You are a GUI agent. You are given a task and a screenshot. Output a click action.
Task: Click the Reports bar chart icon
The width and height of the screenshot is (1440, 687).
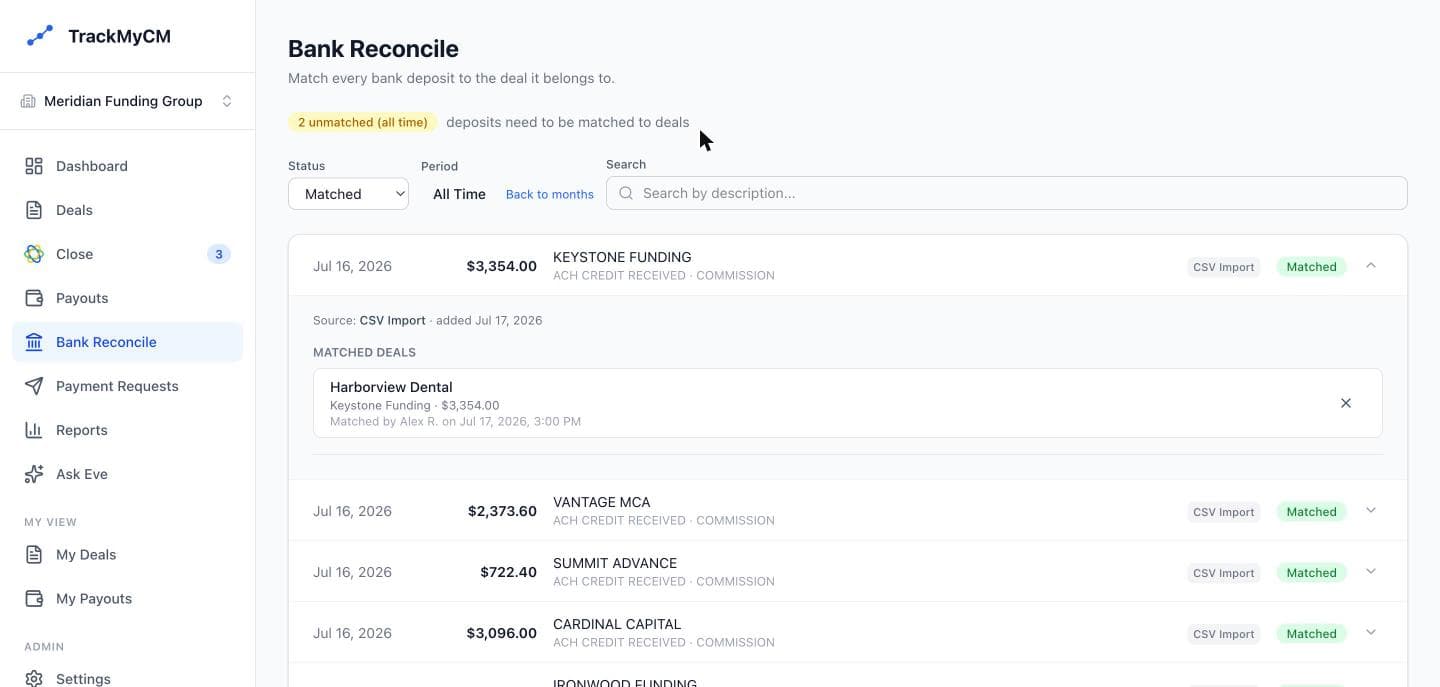[34, 430]
